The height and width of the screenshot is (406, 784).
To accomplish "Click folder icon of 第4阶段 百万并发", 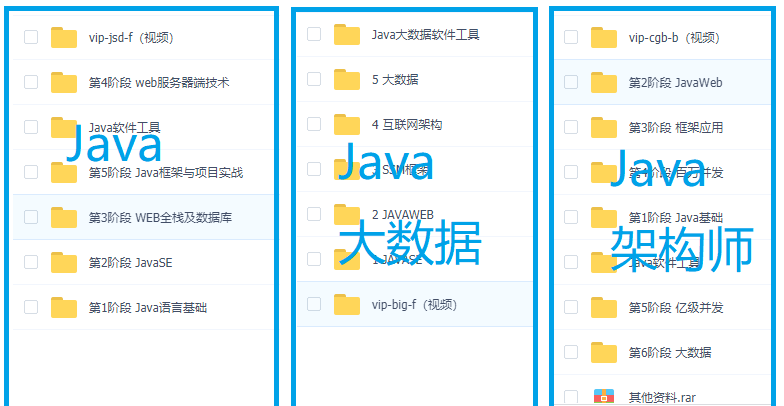I will click(x=604, y=172).
